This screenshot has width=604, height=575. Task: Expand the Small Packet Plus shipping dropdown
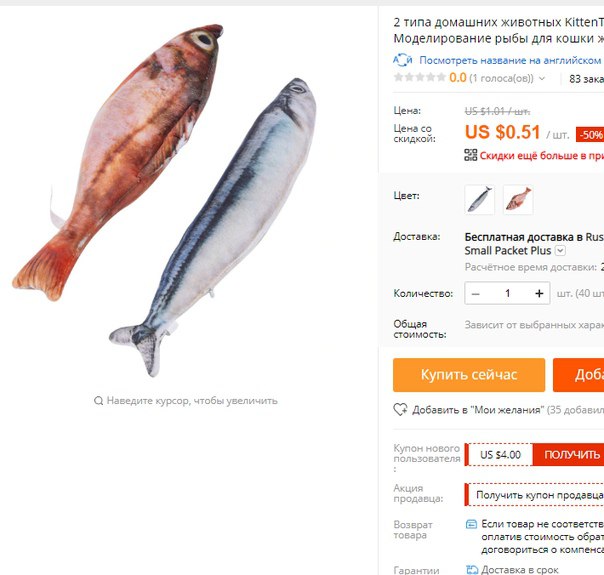(x=560, y=251)
